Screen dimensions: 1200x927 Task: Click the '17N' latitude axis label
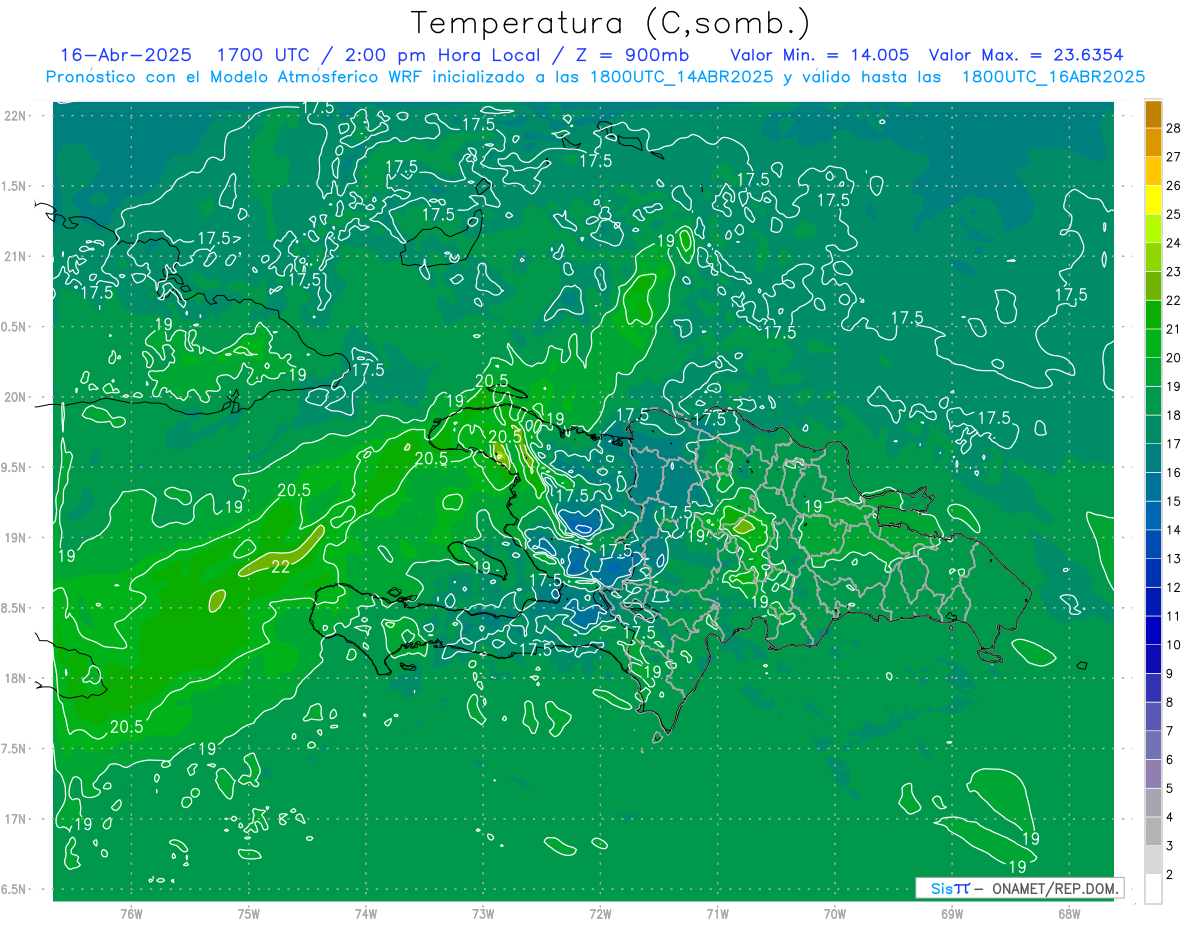coord(15,819)
